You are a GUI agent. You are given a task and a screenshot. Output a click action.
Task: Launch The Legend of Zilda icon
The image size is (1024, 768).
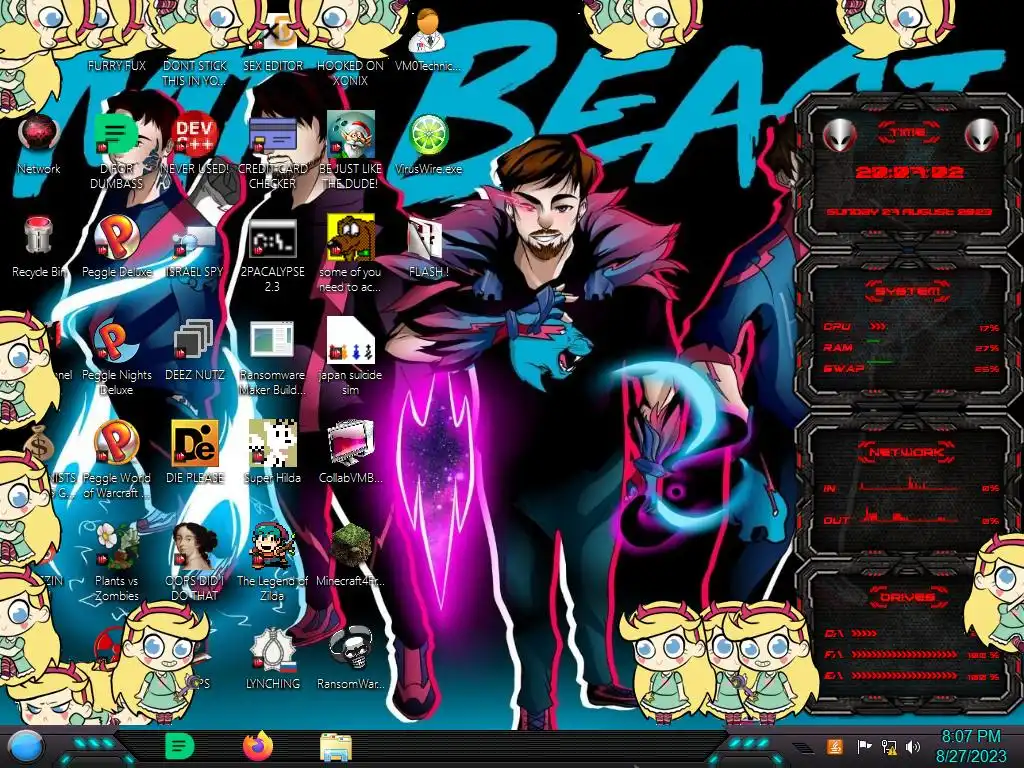click(272, 563)
